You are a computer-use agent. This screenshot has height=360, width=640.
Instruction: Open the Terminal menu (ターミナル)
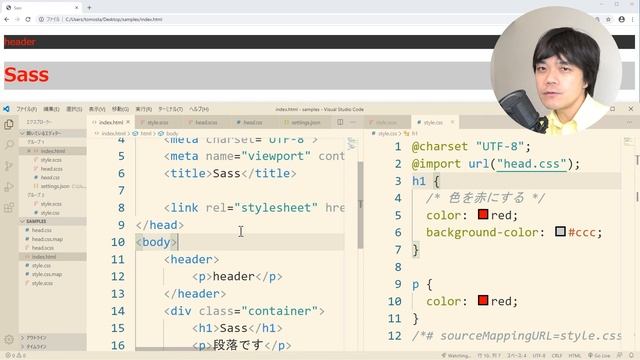pos(170,109)
